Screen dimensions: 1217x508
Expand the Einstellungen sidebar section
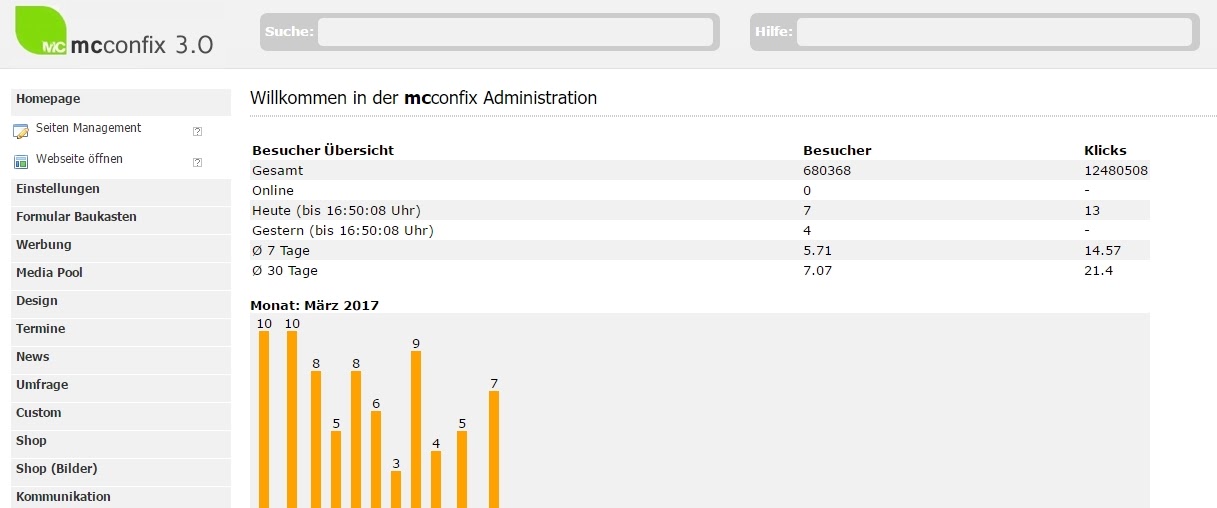(x=58, y=189)
